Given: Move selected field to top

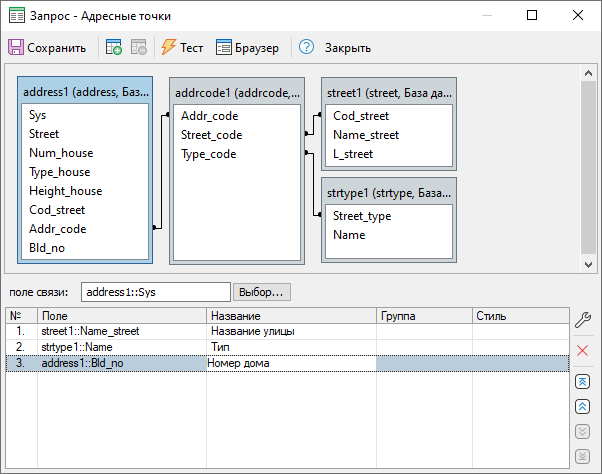Looking at the screenshot, I should 583,383.
